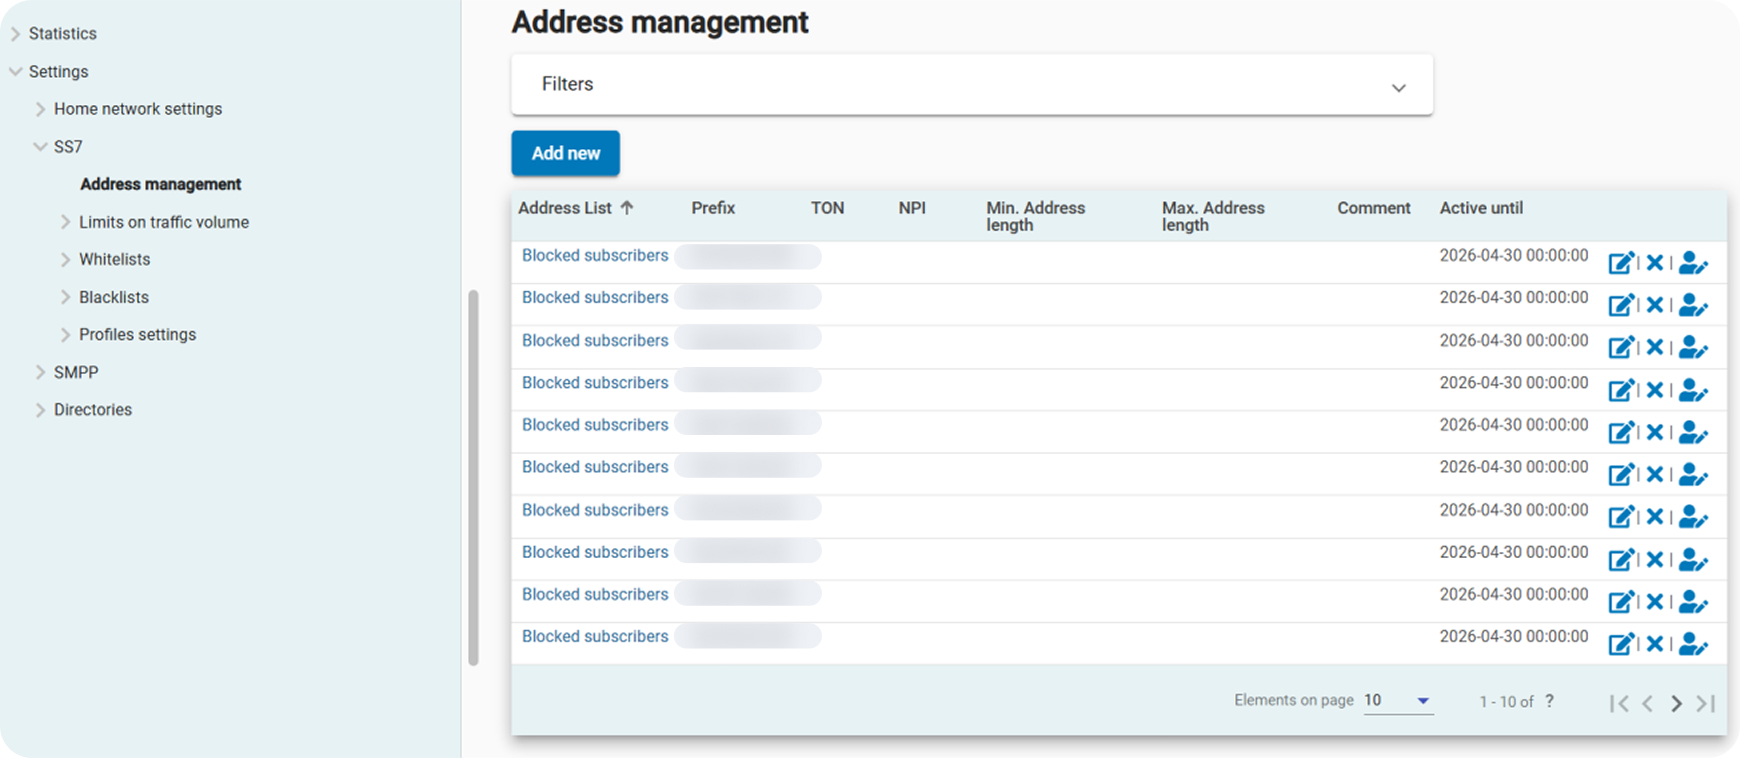Expand Home network settings chevron

(40, 109)
